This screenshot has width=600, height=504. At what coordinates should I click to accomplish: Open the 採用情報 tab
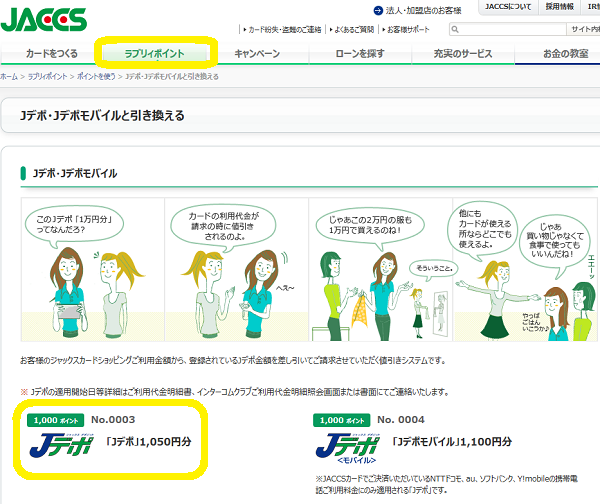click(559, 7)
